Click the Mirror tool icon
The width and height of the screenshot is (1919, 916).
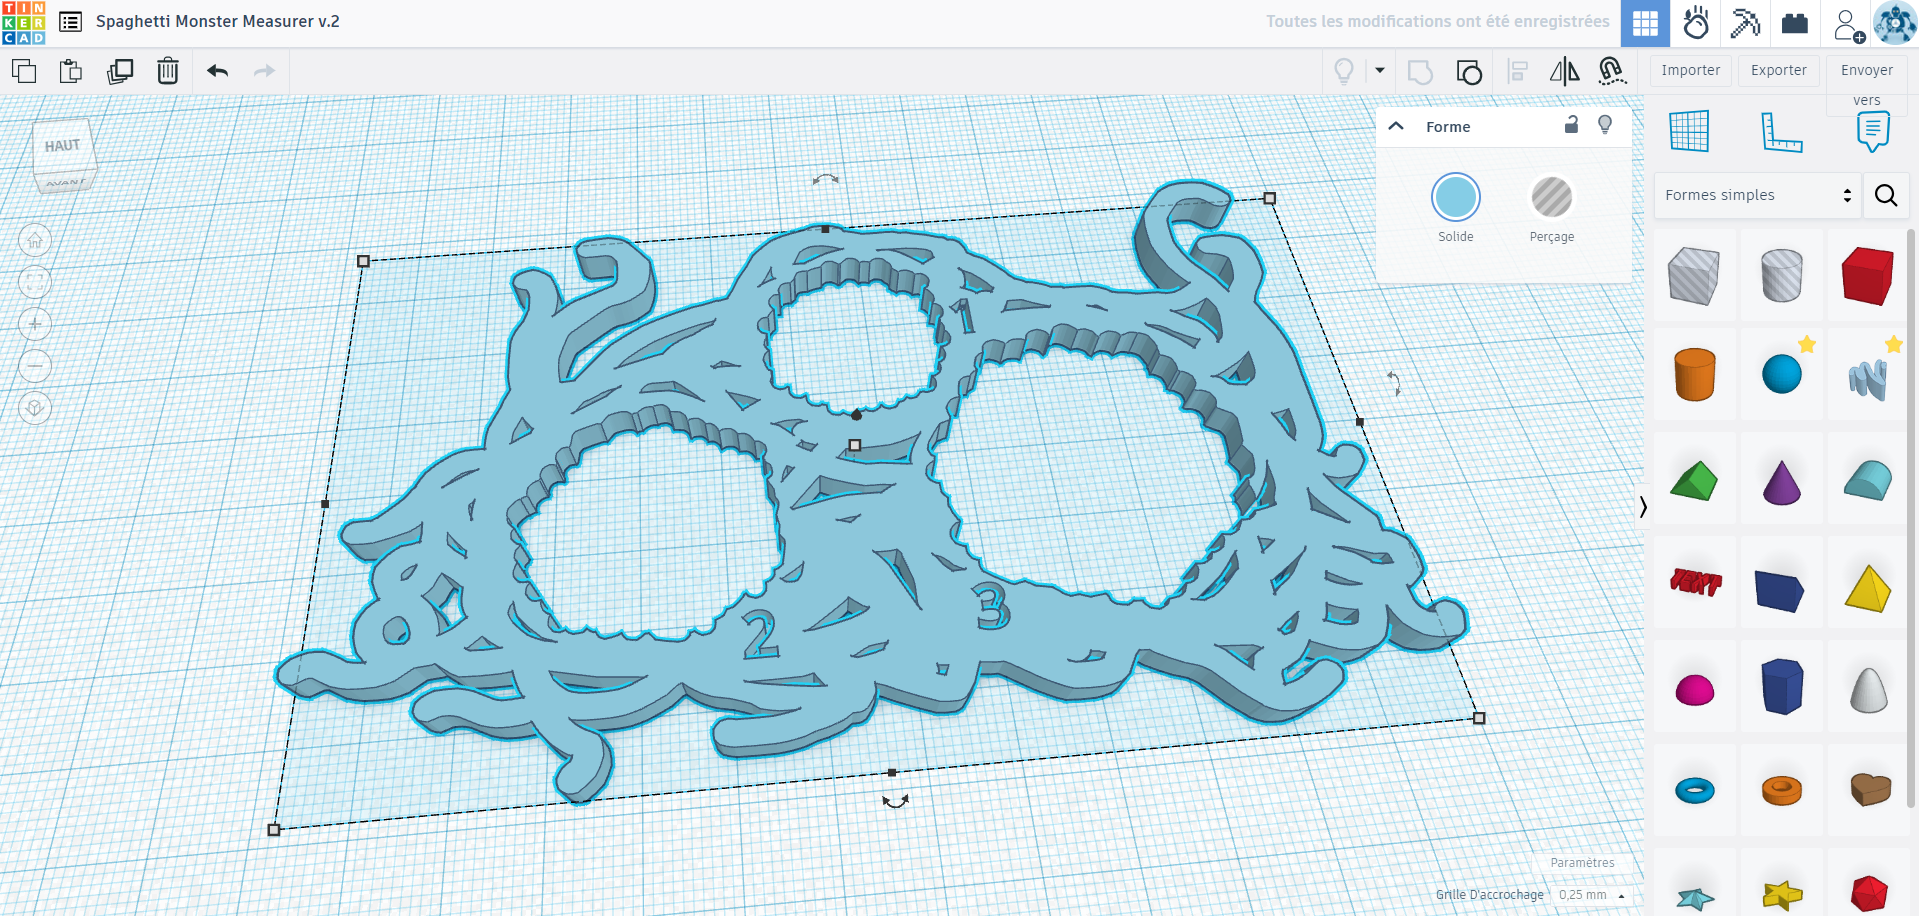point(1565,71)
